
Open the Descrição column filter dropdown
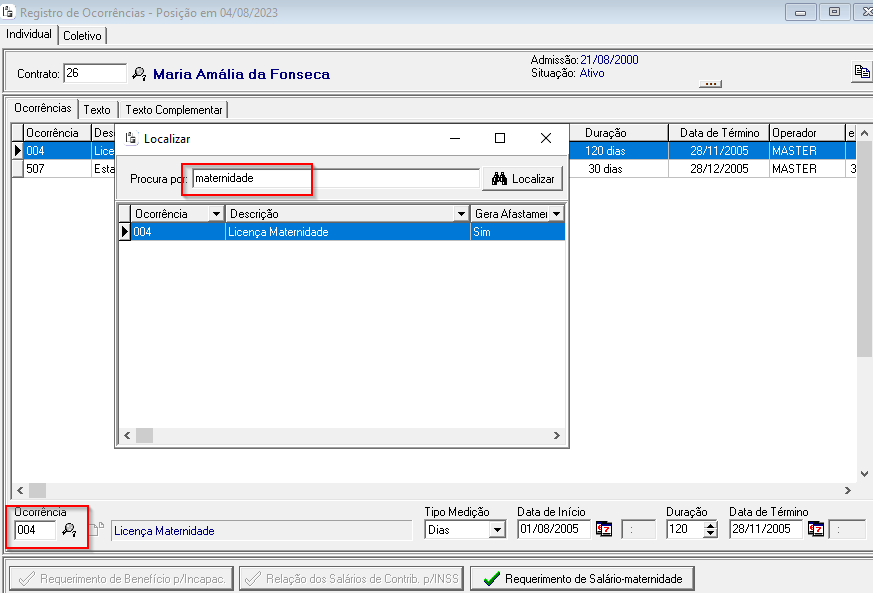(460, 214)
